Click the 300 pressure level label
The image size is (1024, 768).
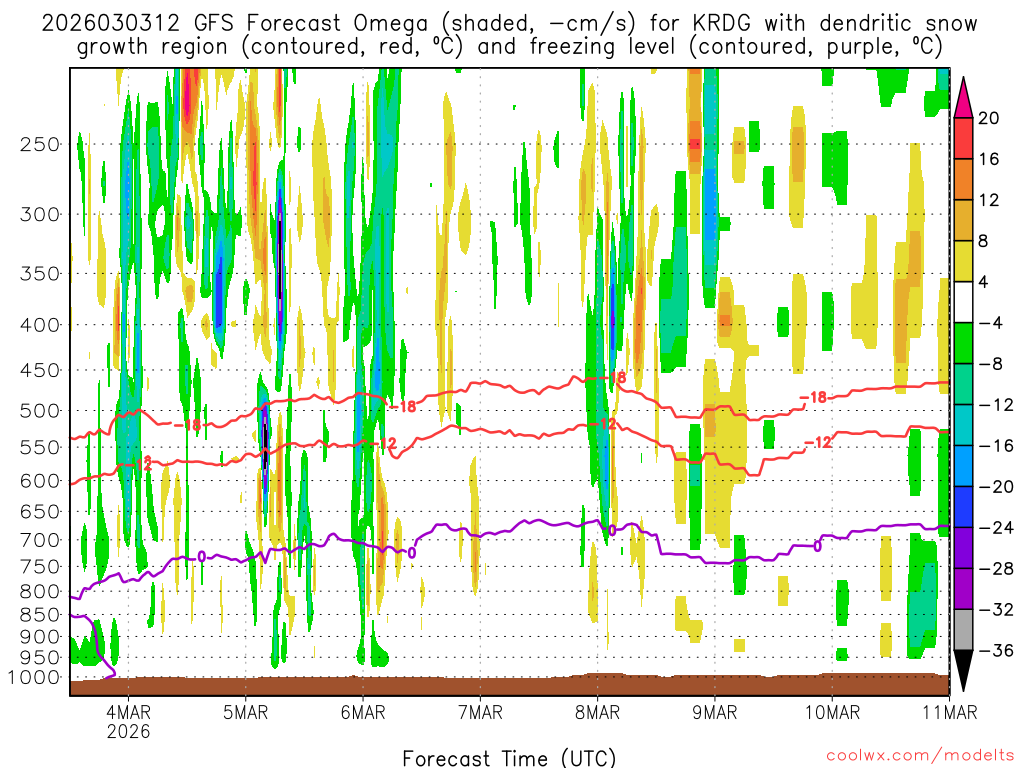pyautogui.click(x=40, y=214)
